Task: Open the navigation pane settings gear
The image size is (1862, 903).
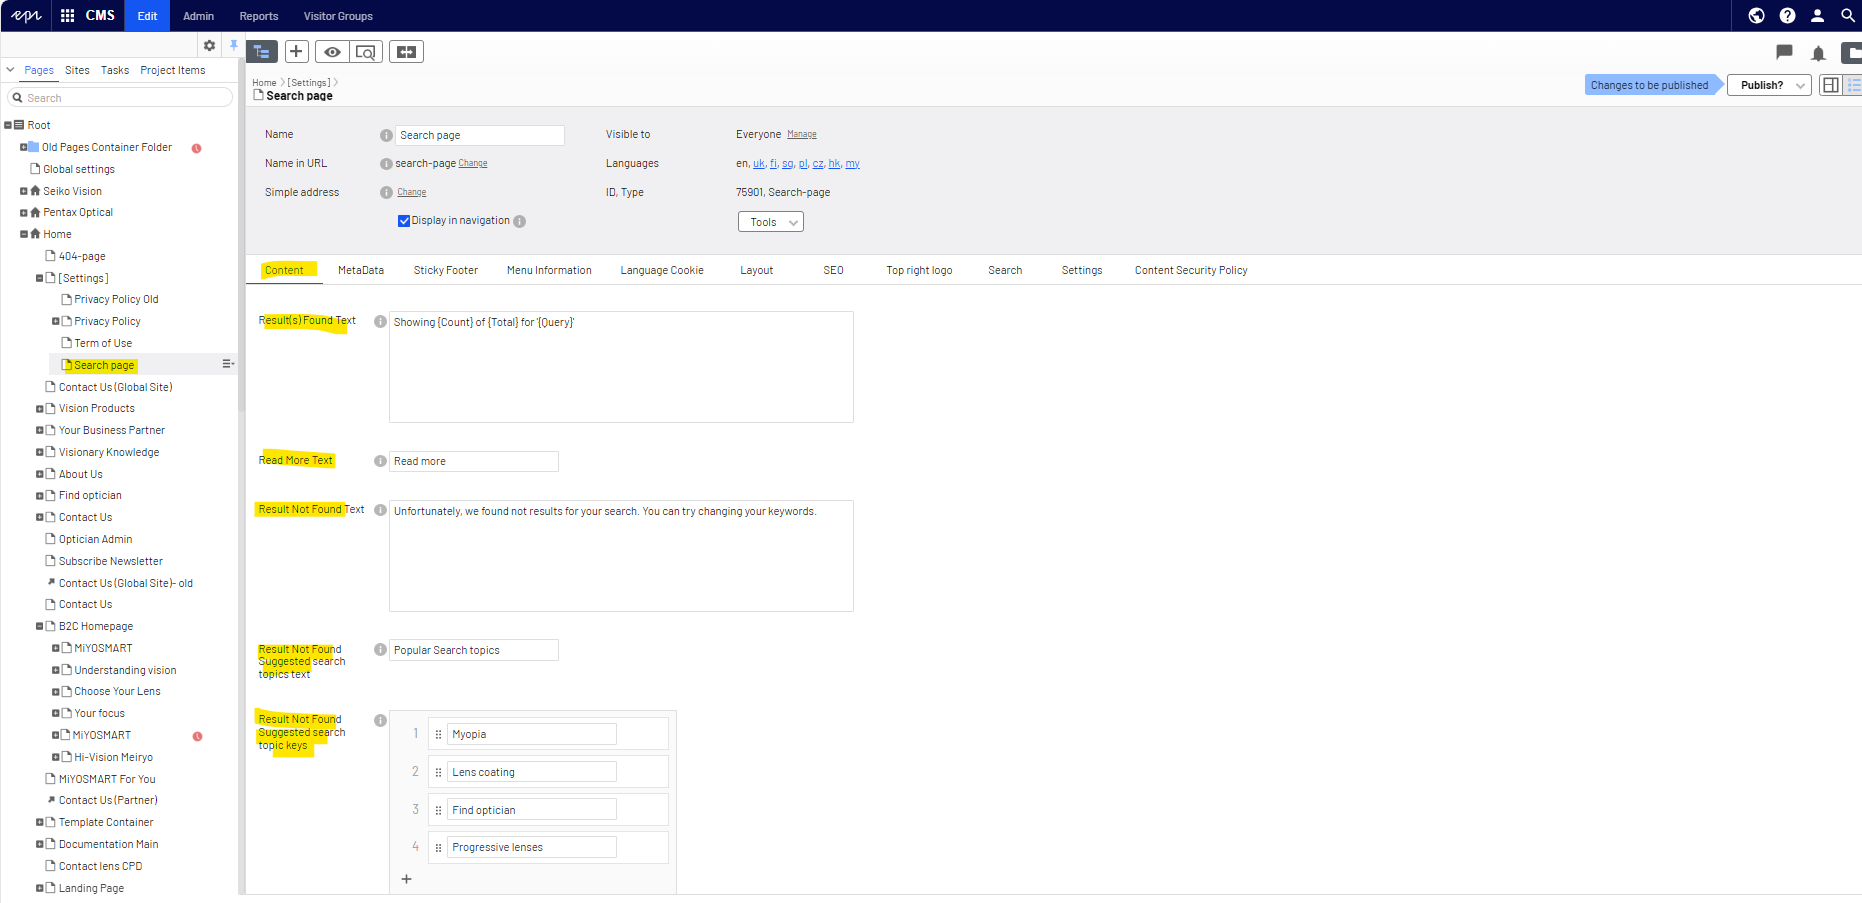Action: [x=209, y=45]
